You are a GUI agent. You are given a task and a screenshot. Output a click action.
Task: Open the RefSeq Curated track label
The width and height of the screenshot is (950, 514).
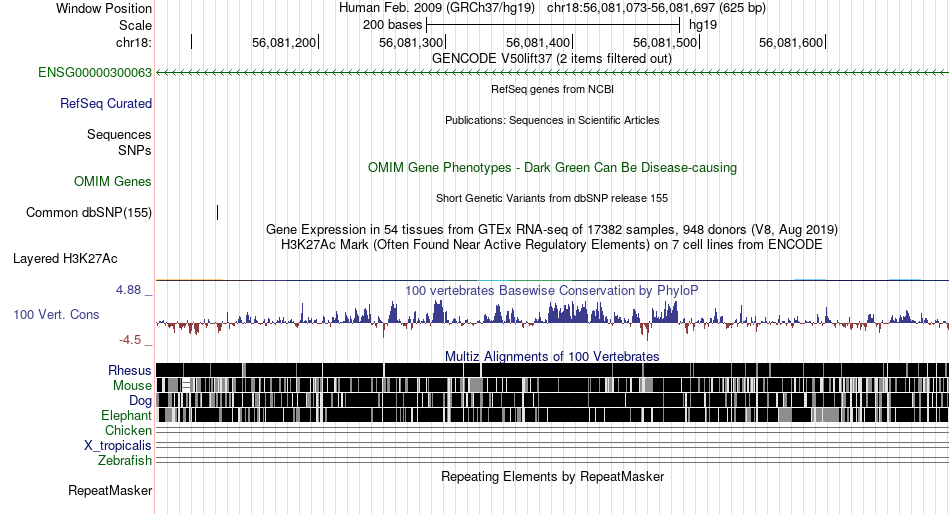(x=106, y=104)
